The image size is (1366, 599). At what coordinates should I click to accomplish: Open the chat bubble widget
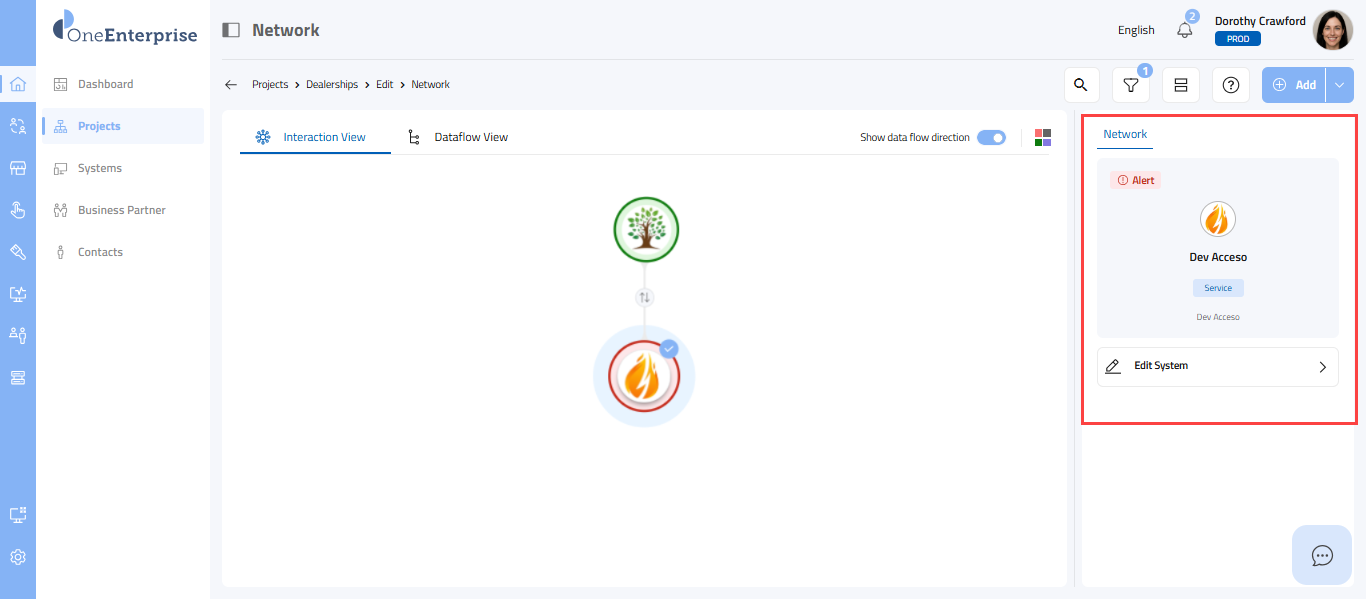coord(1322,555)
